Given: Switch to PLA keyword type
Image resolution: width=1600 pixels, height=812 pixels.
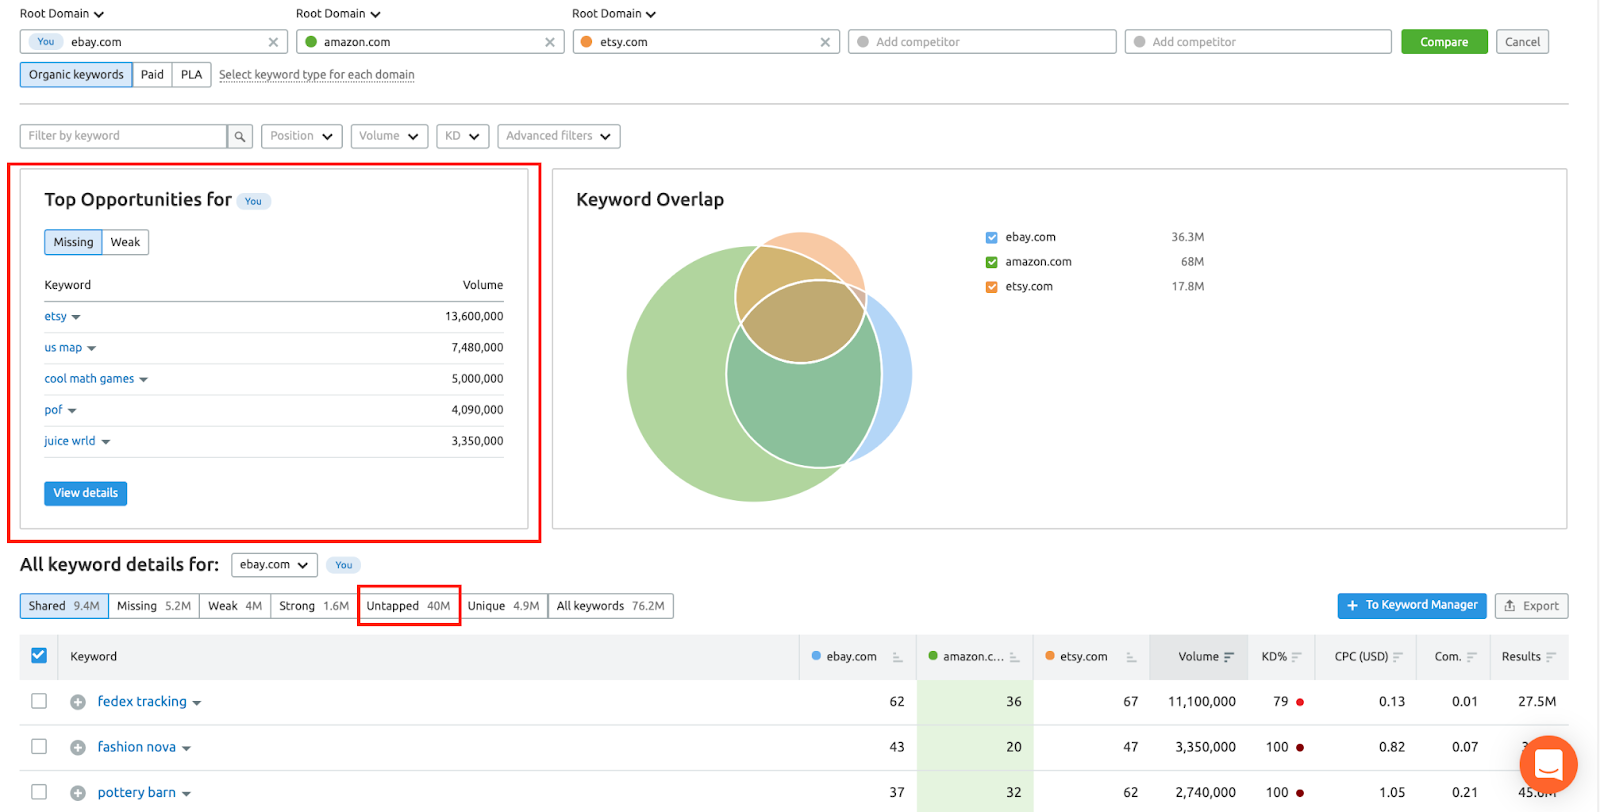Looking at the screenshot, I should pyautogui.click(x=191, y=75).
